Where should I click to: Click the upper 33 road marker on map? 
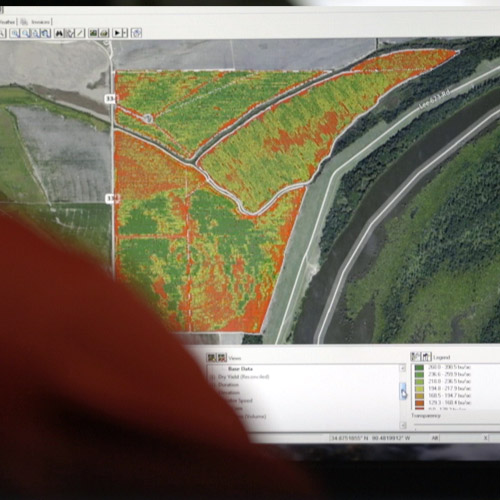(110, 99)
